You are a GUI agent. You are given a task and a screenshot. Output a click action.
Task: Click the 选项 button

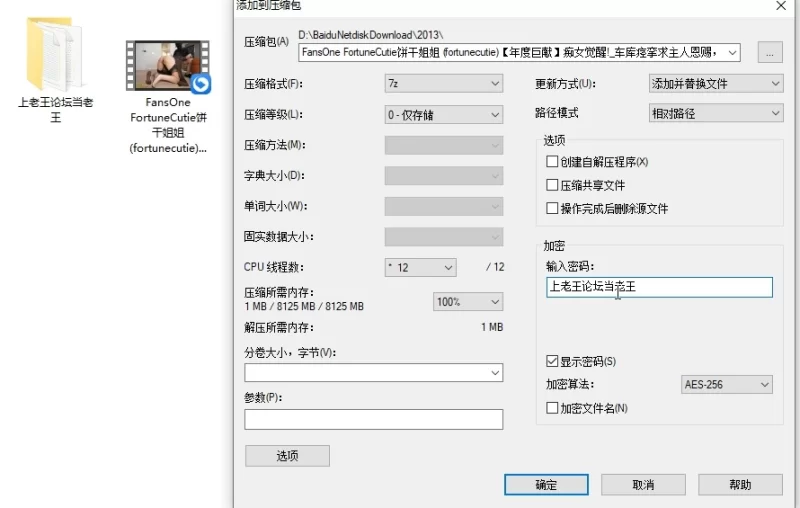[x=287, y=455]
